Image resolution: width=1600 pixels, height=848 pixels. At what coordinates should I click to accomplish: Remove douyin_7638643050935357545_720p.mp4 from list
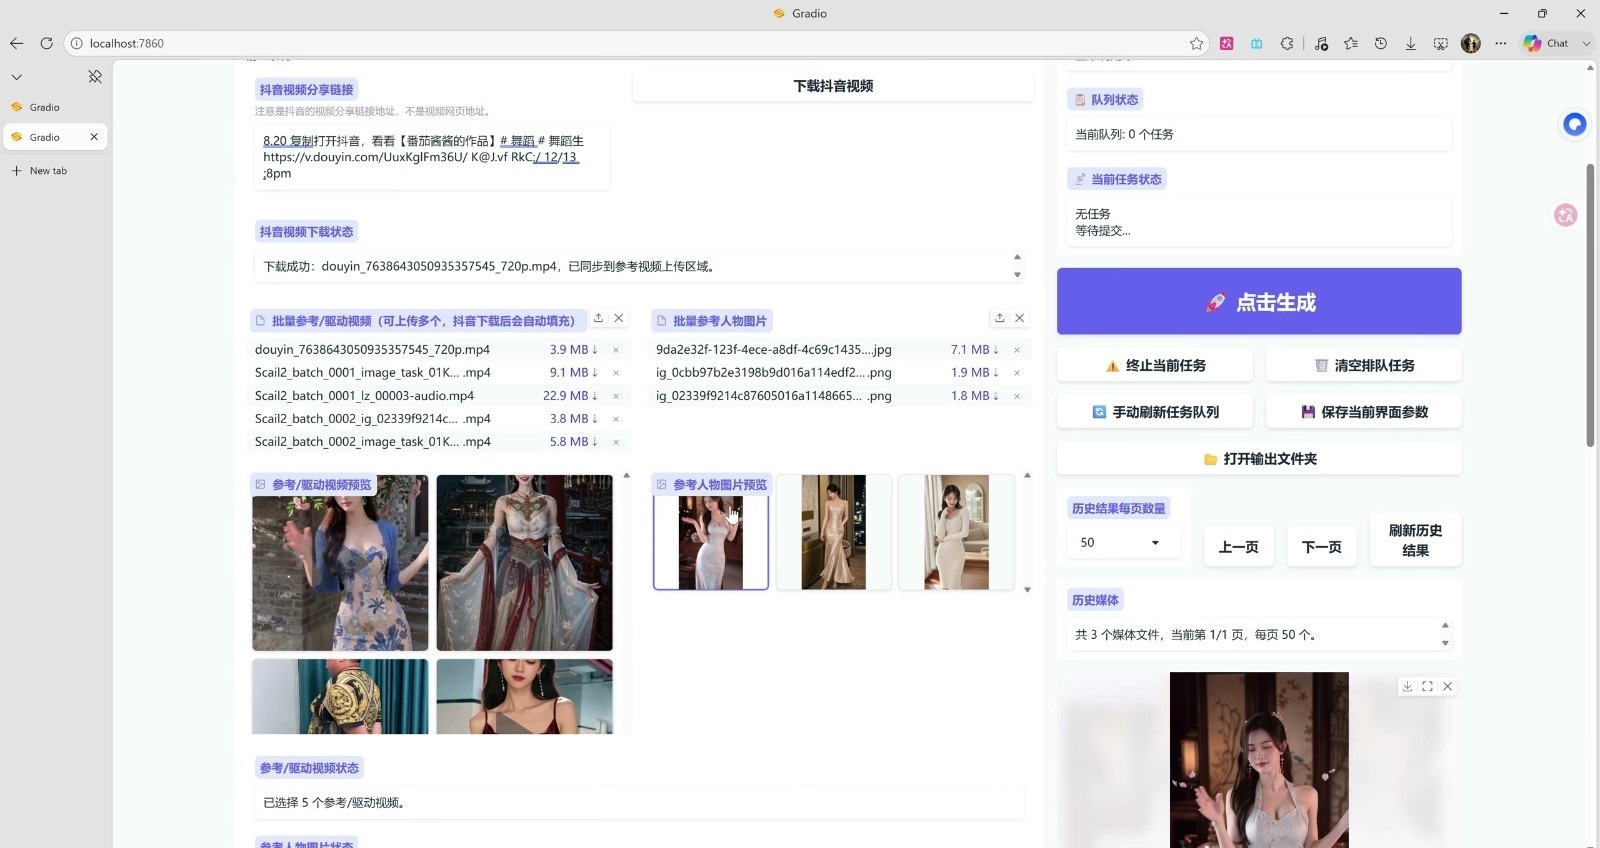(x=616, y=350)
